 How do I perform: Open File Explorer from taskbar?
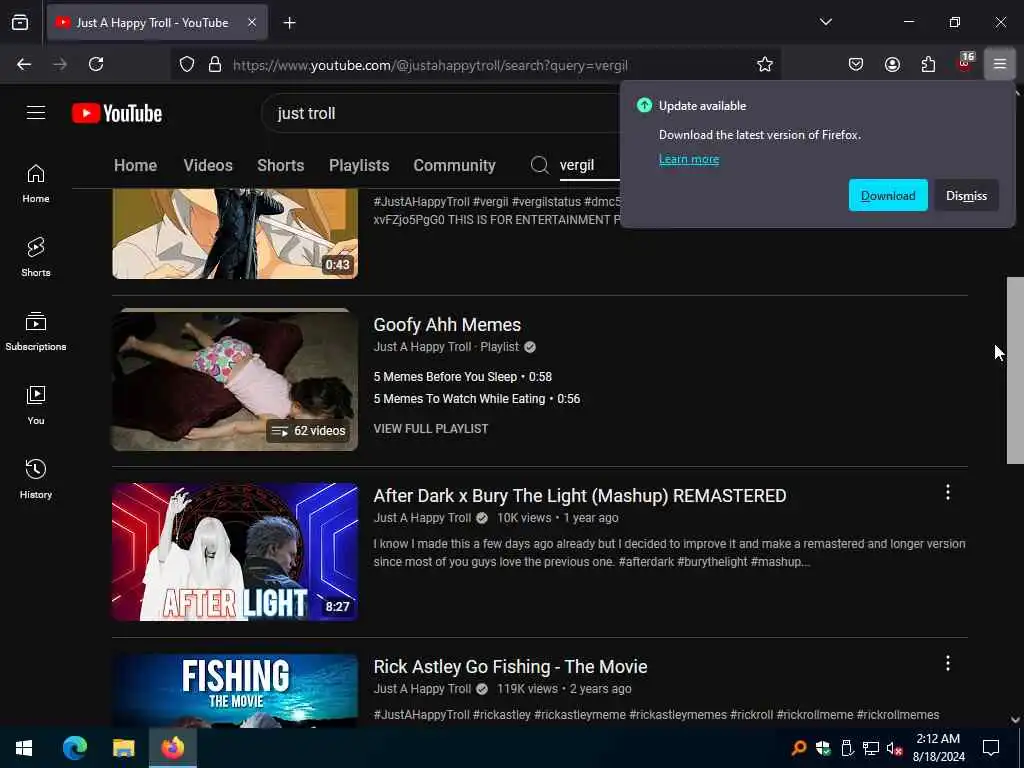123,748
